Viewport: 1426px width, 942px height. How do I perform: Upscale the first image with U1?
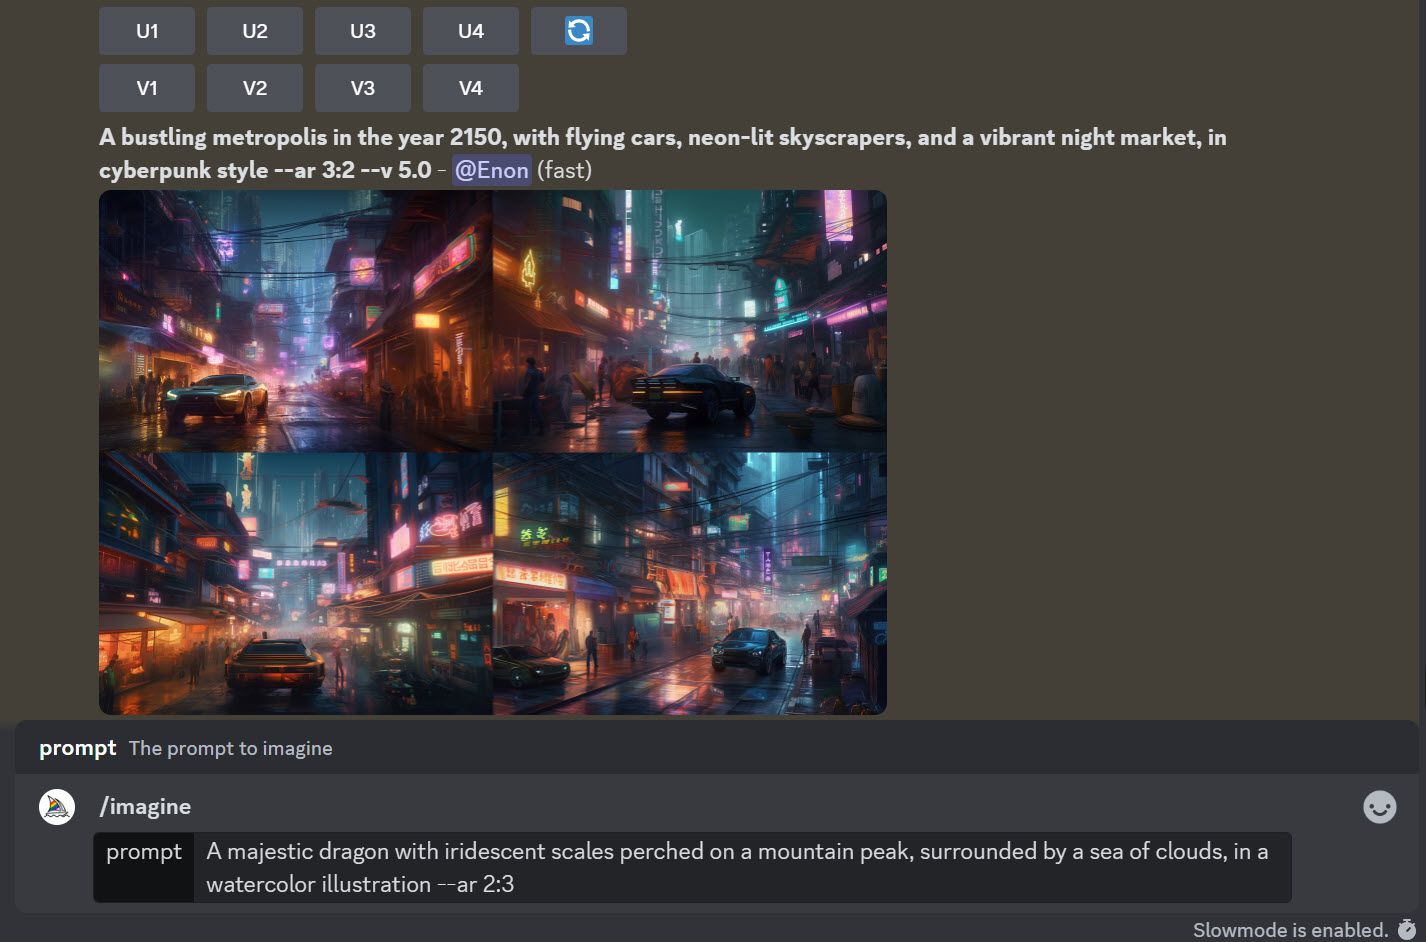point(147,31)
